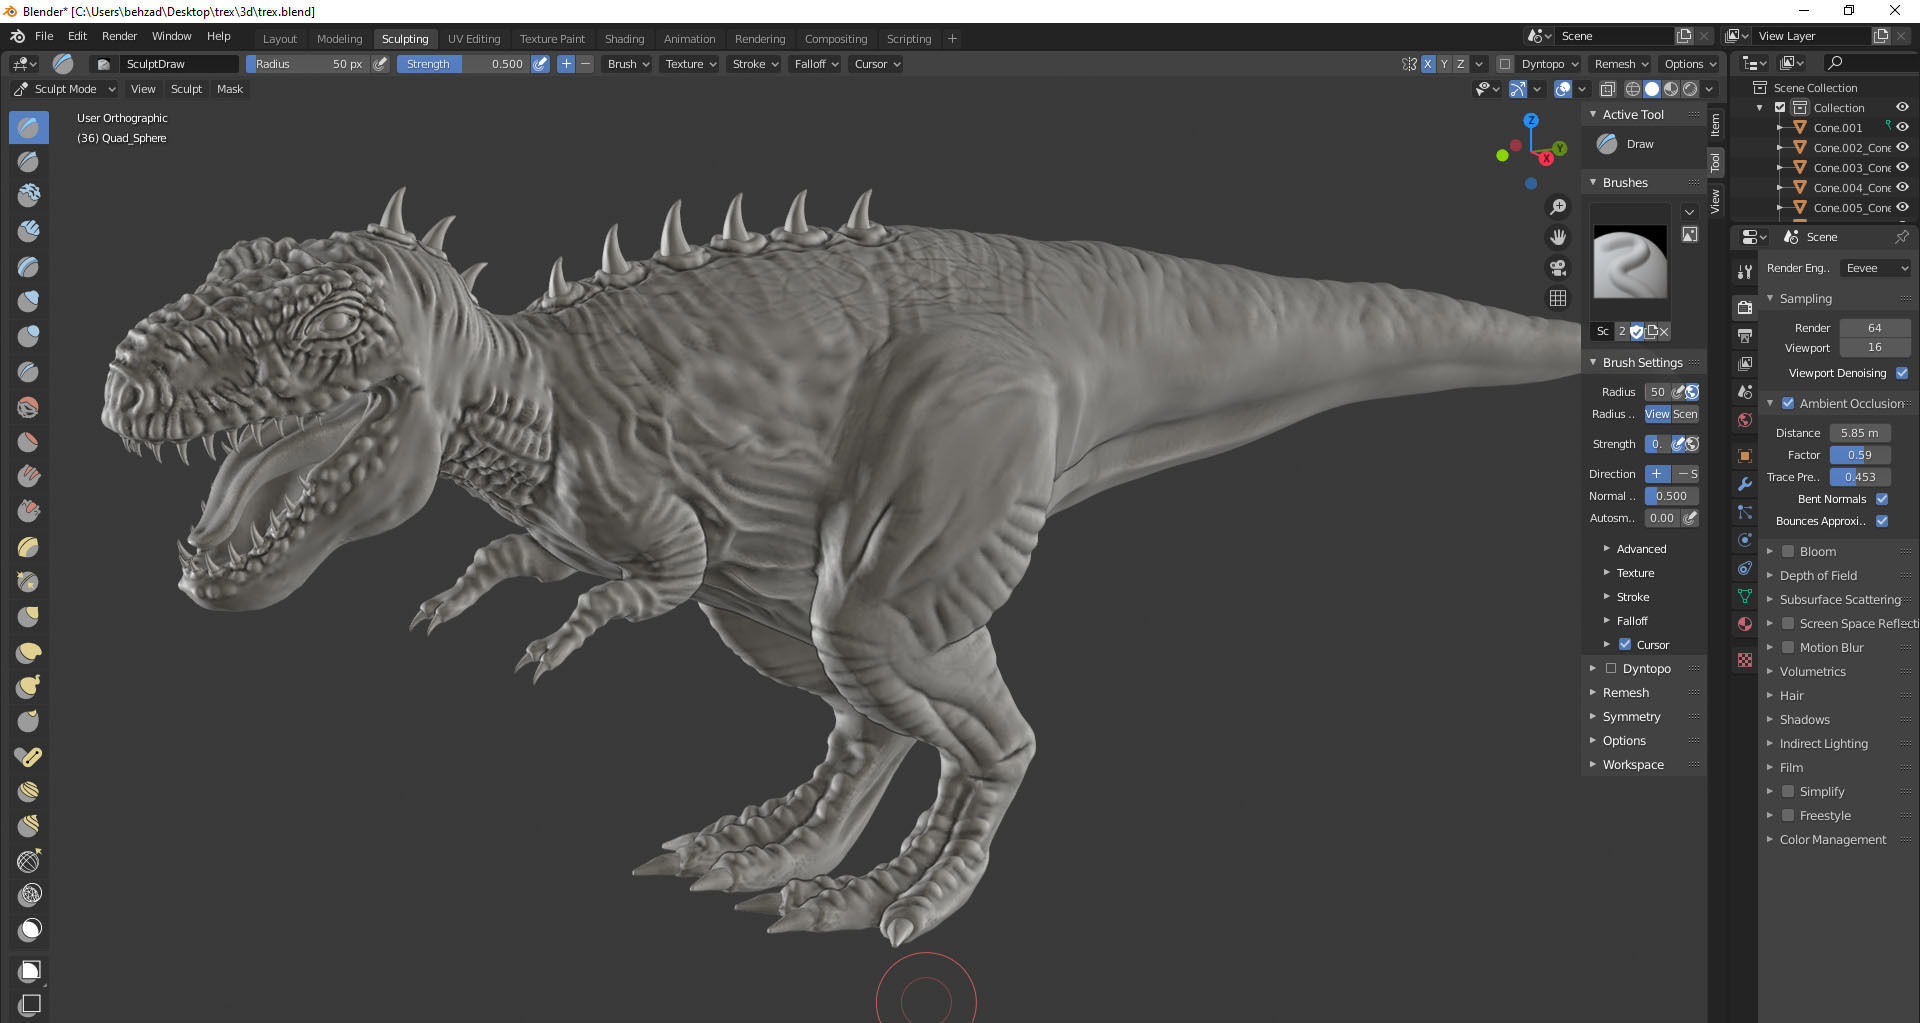This screenshot has width=1920, height=1023.
Task: Adjust the header Strength slider
Action: [x=463, y=64]
